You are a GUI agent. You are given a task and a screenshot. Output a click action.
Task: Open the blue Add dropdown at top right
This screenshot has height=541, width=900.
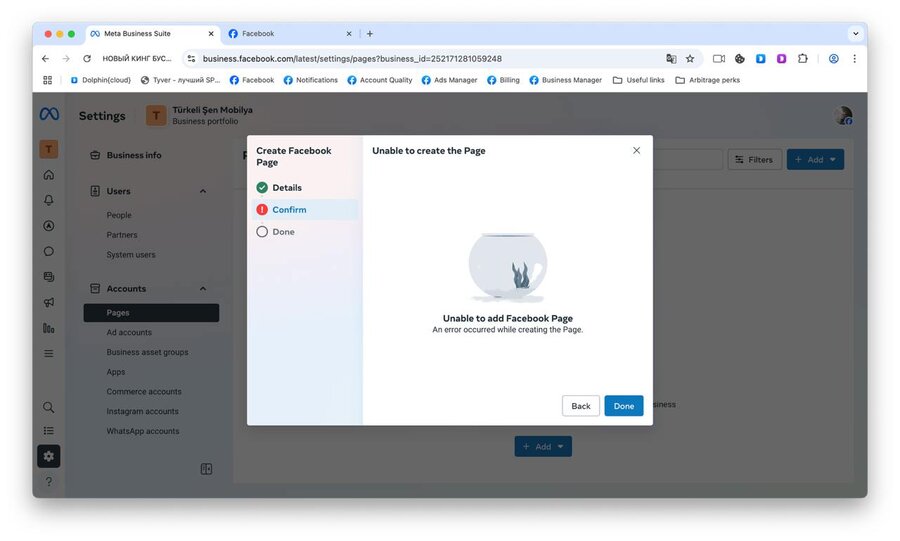[815, 160]
